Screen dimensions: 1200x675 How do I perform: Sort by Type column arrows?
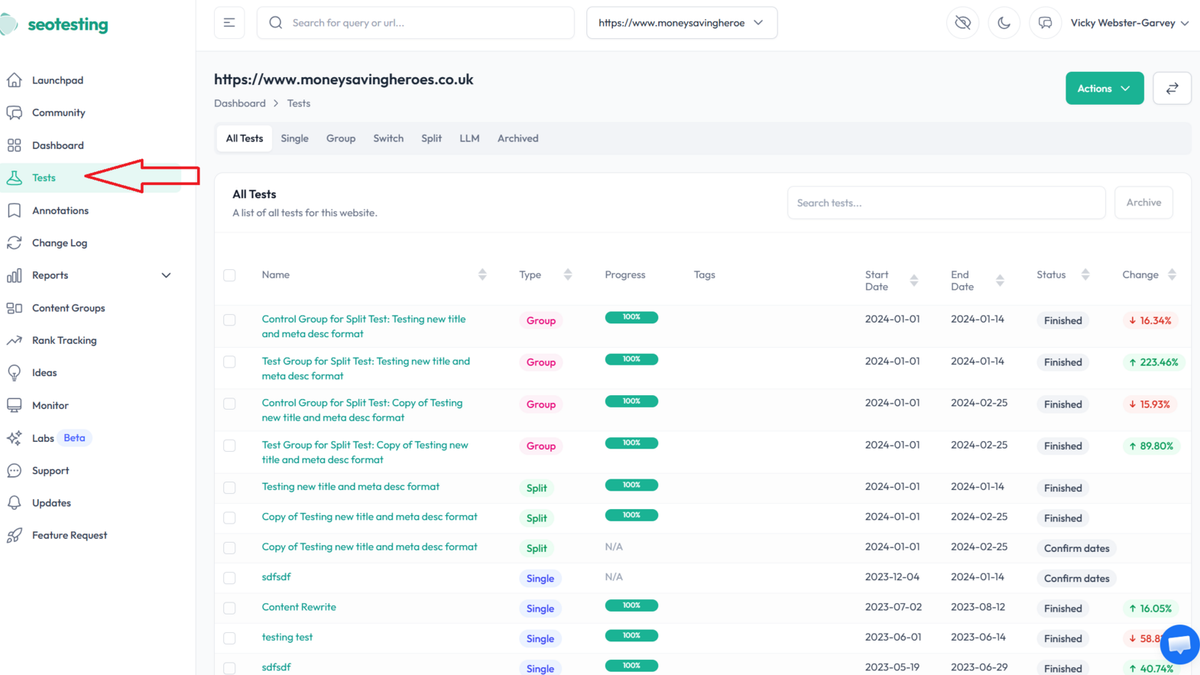tap(568, 275)
